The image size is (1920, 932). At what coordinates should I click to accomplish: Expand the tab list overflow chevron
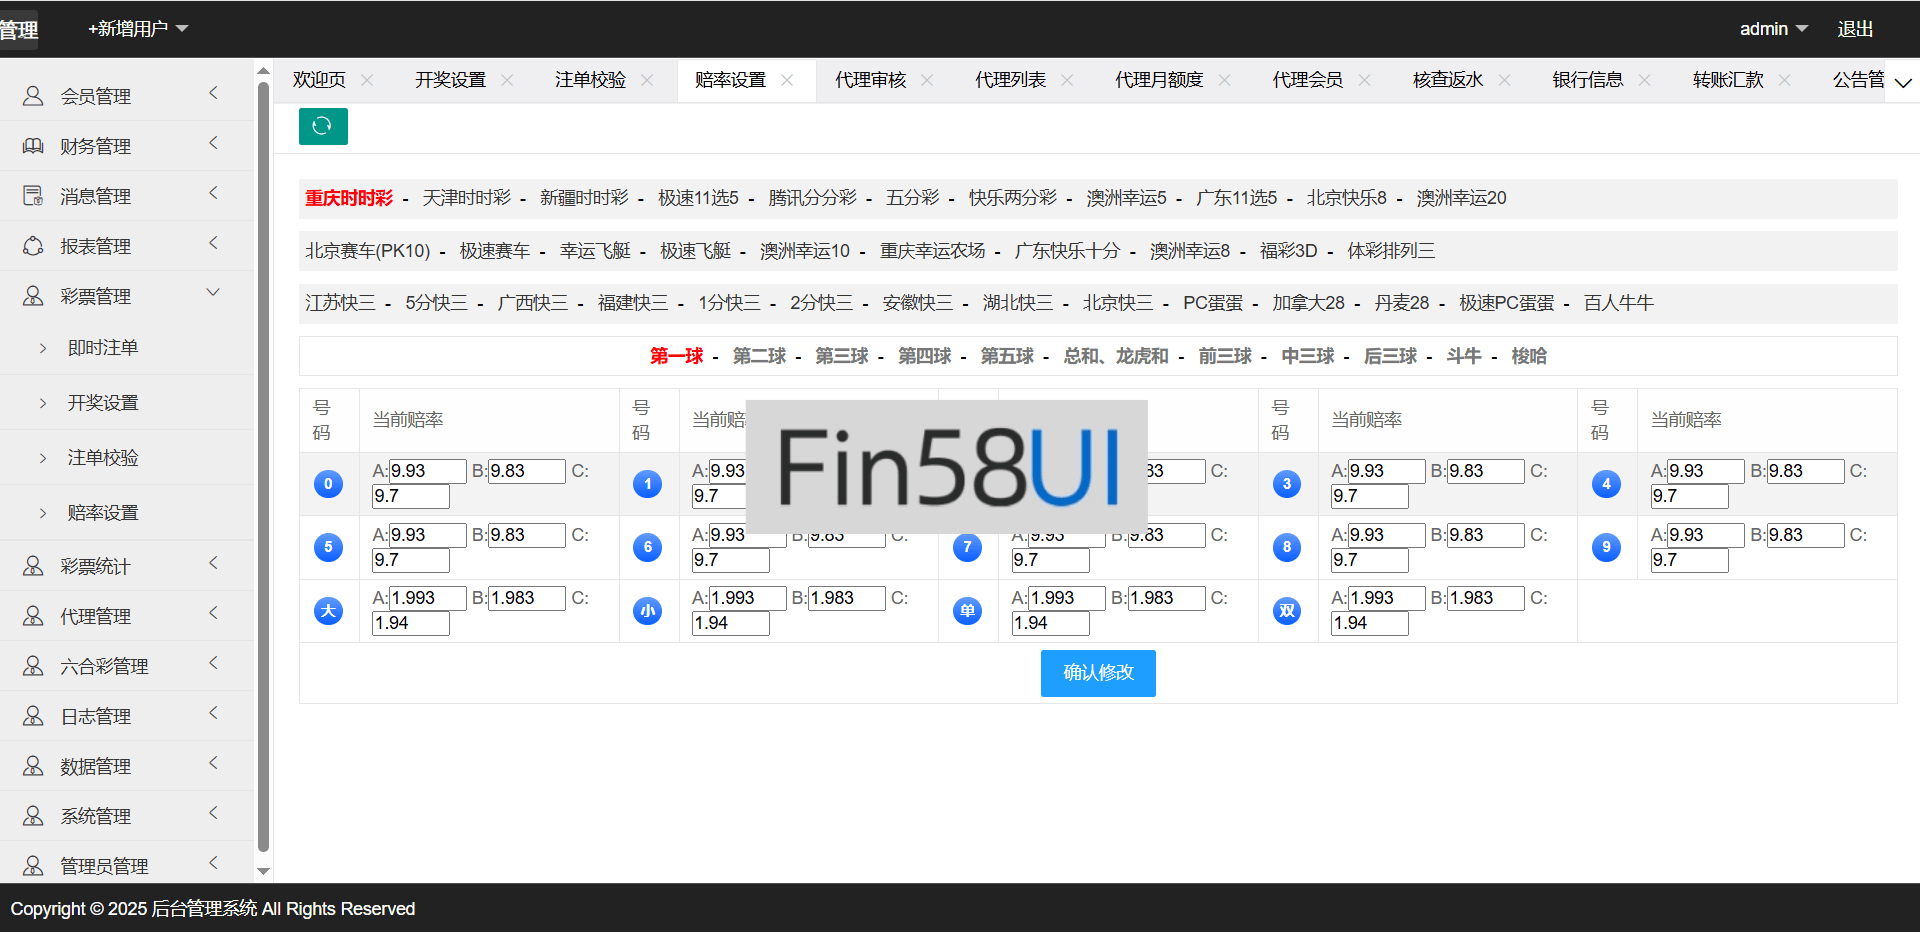(1903, 82)
